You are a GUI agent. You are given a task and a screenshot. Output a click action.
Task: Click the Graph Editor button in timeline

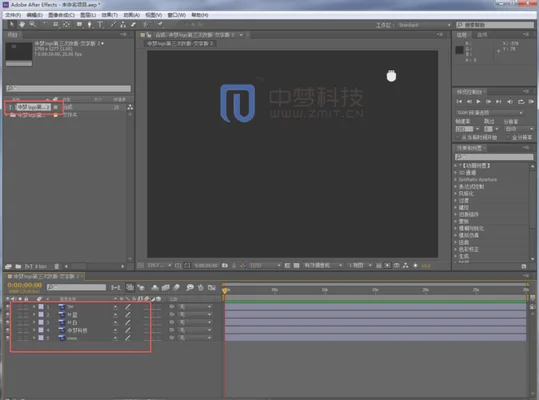pyautogui.click(x=211, y=287)
